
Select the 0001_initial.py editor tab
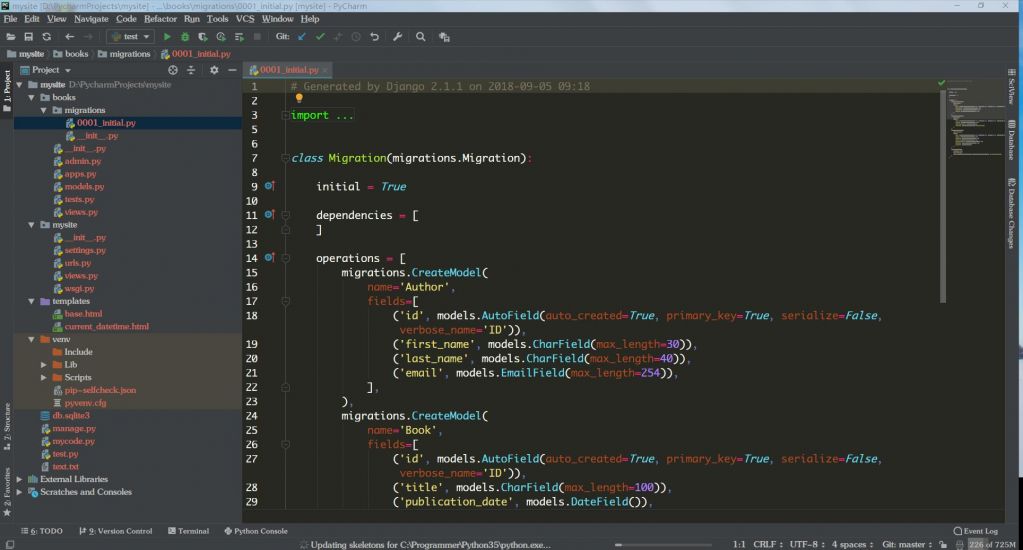point(289,70)
